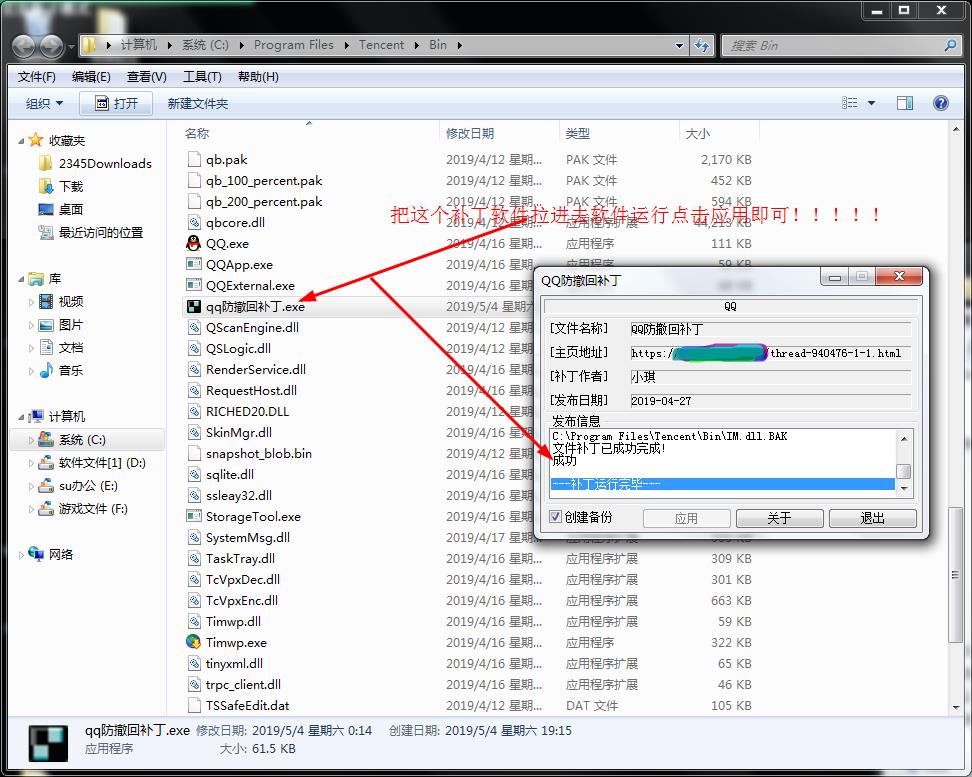Click the 应用 button in the patch dialog

686,518
